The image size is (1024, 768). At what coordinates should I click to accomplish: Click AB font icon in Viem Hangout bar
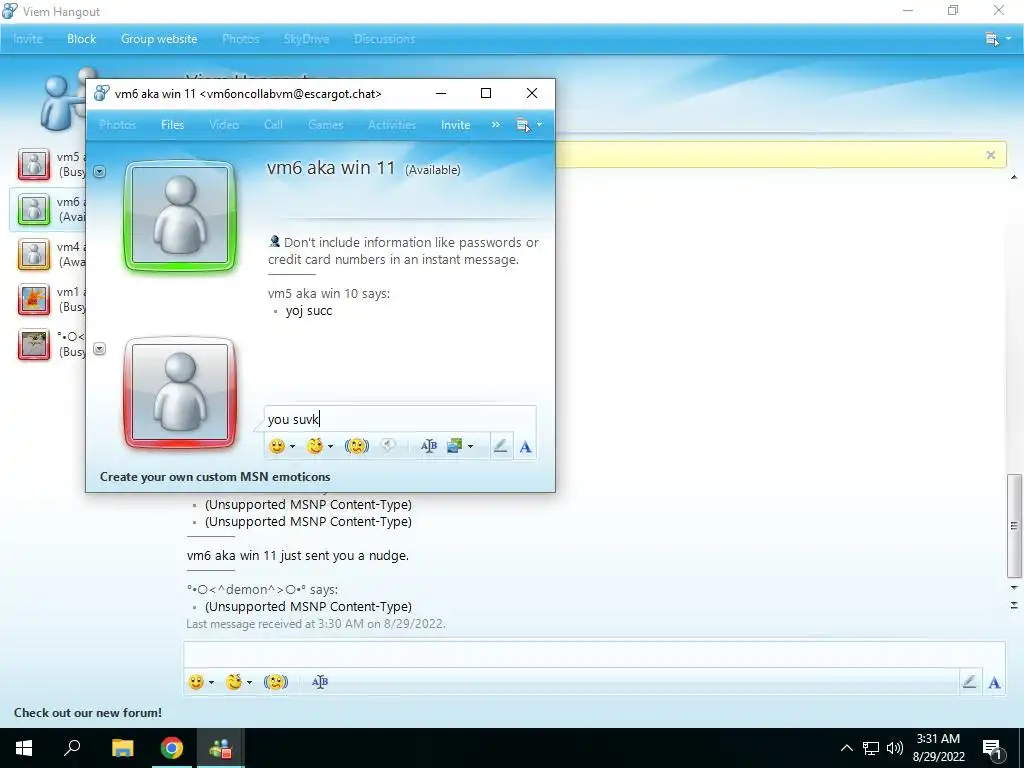(x=320, y=682)
